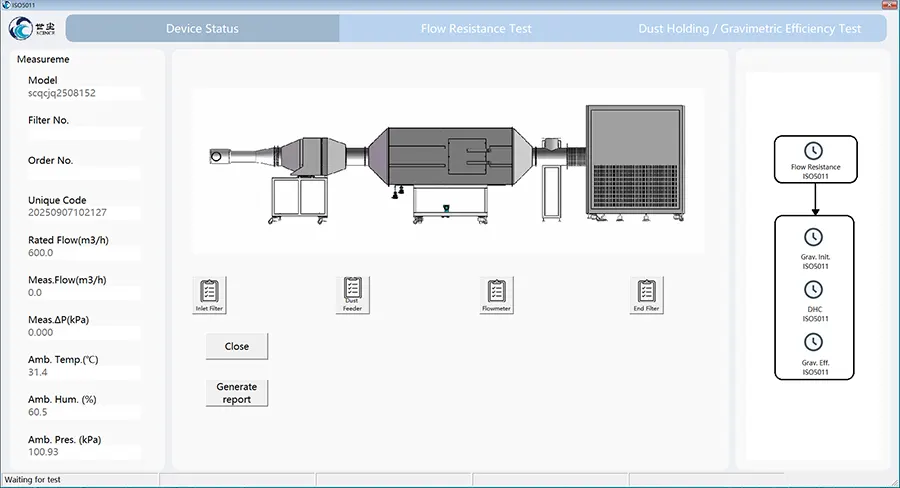Image resolution: width=900 pixels, height=488 pixels.
Task: Switch to the Device Status tab
Action: point(202,29)
